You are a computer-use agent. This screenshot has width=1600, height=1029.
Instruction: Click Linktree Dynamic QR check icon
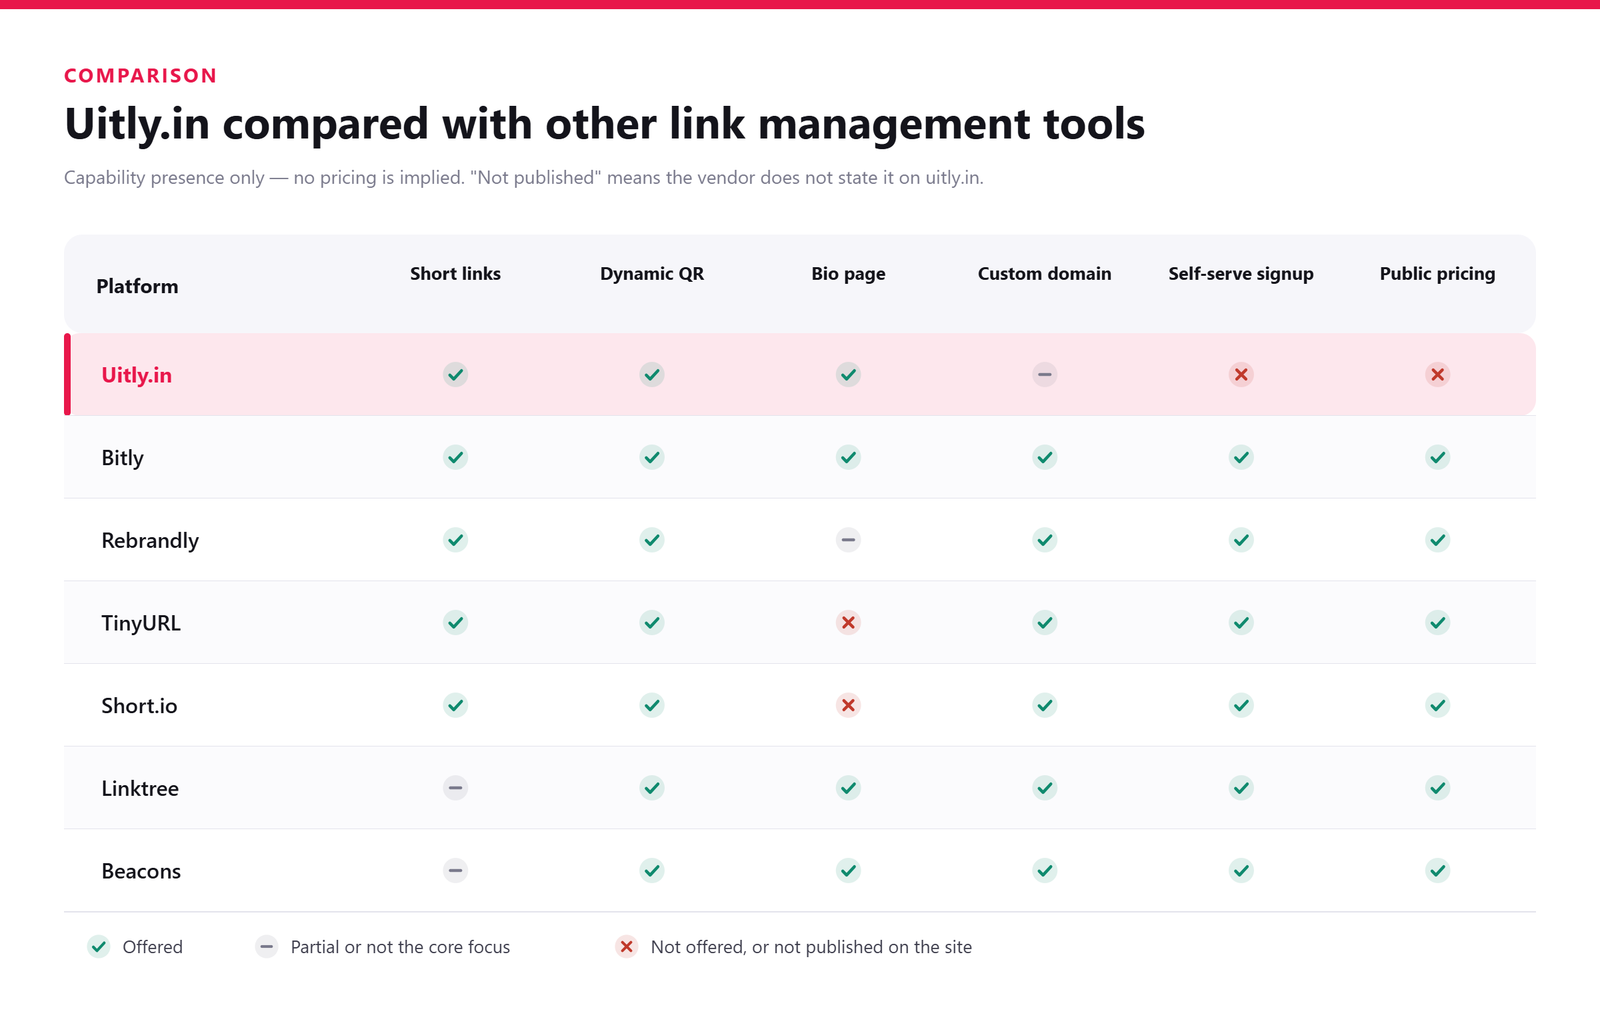click(x=652, y=788)
